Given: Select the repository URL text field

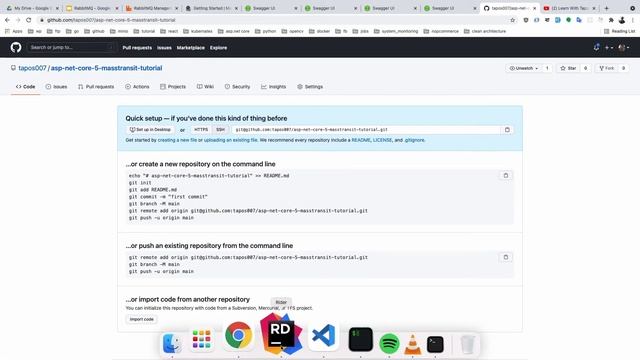Looking at the screenshot, I should (366, 130).
